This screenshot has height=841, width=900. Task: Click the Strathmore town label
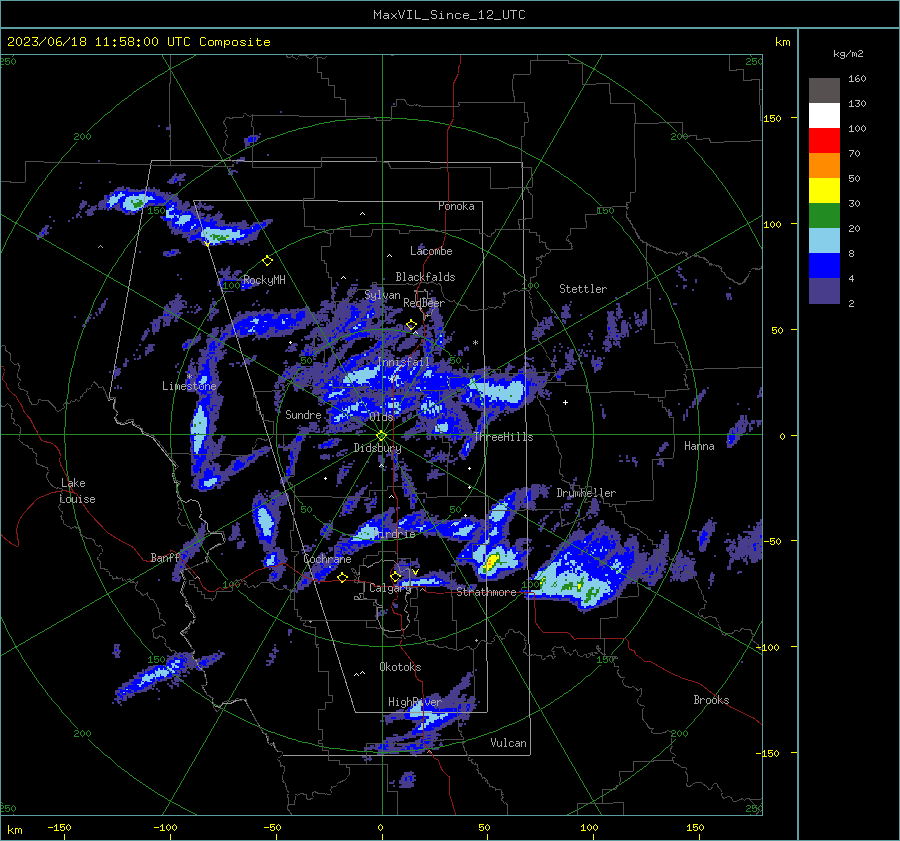pyautogui.click(x=486, y=592)
